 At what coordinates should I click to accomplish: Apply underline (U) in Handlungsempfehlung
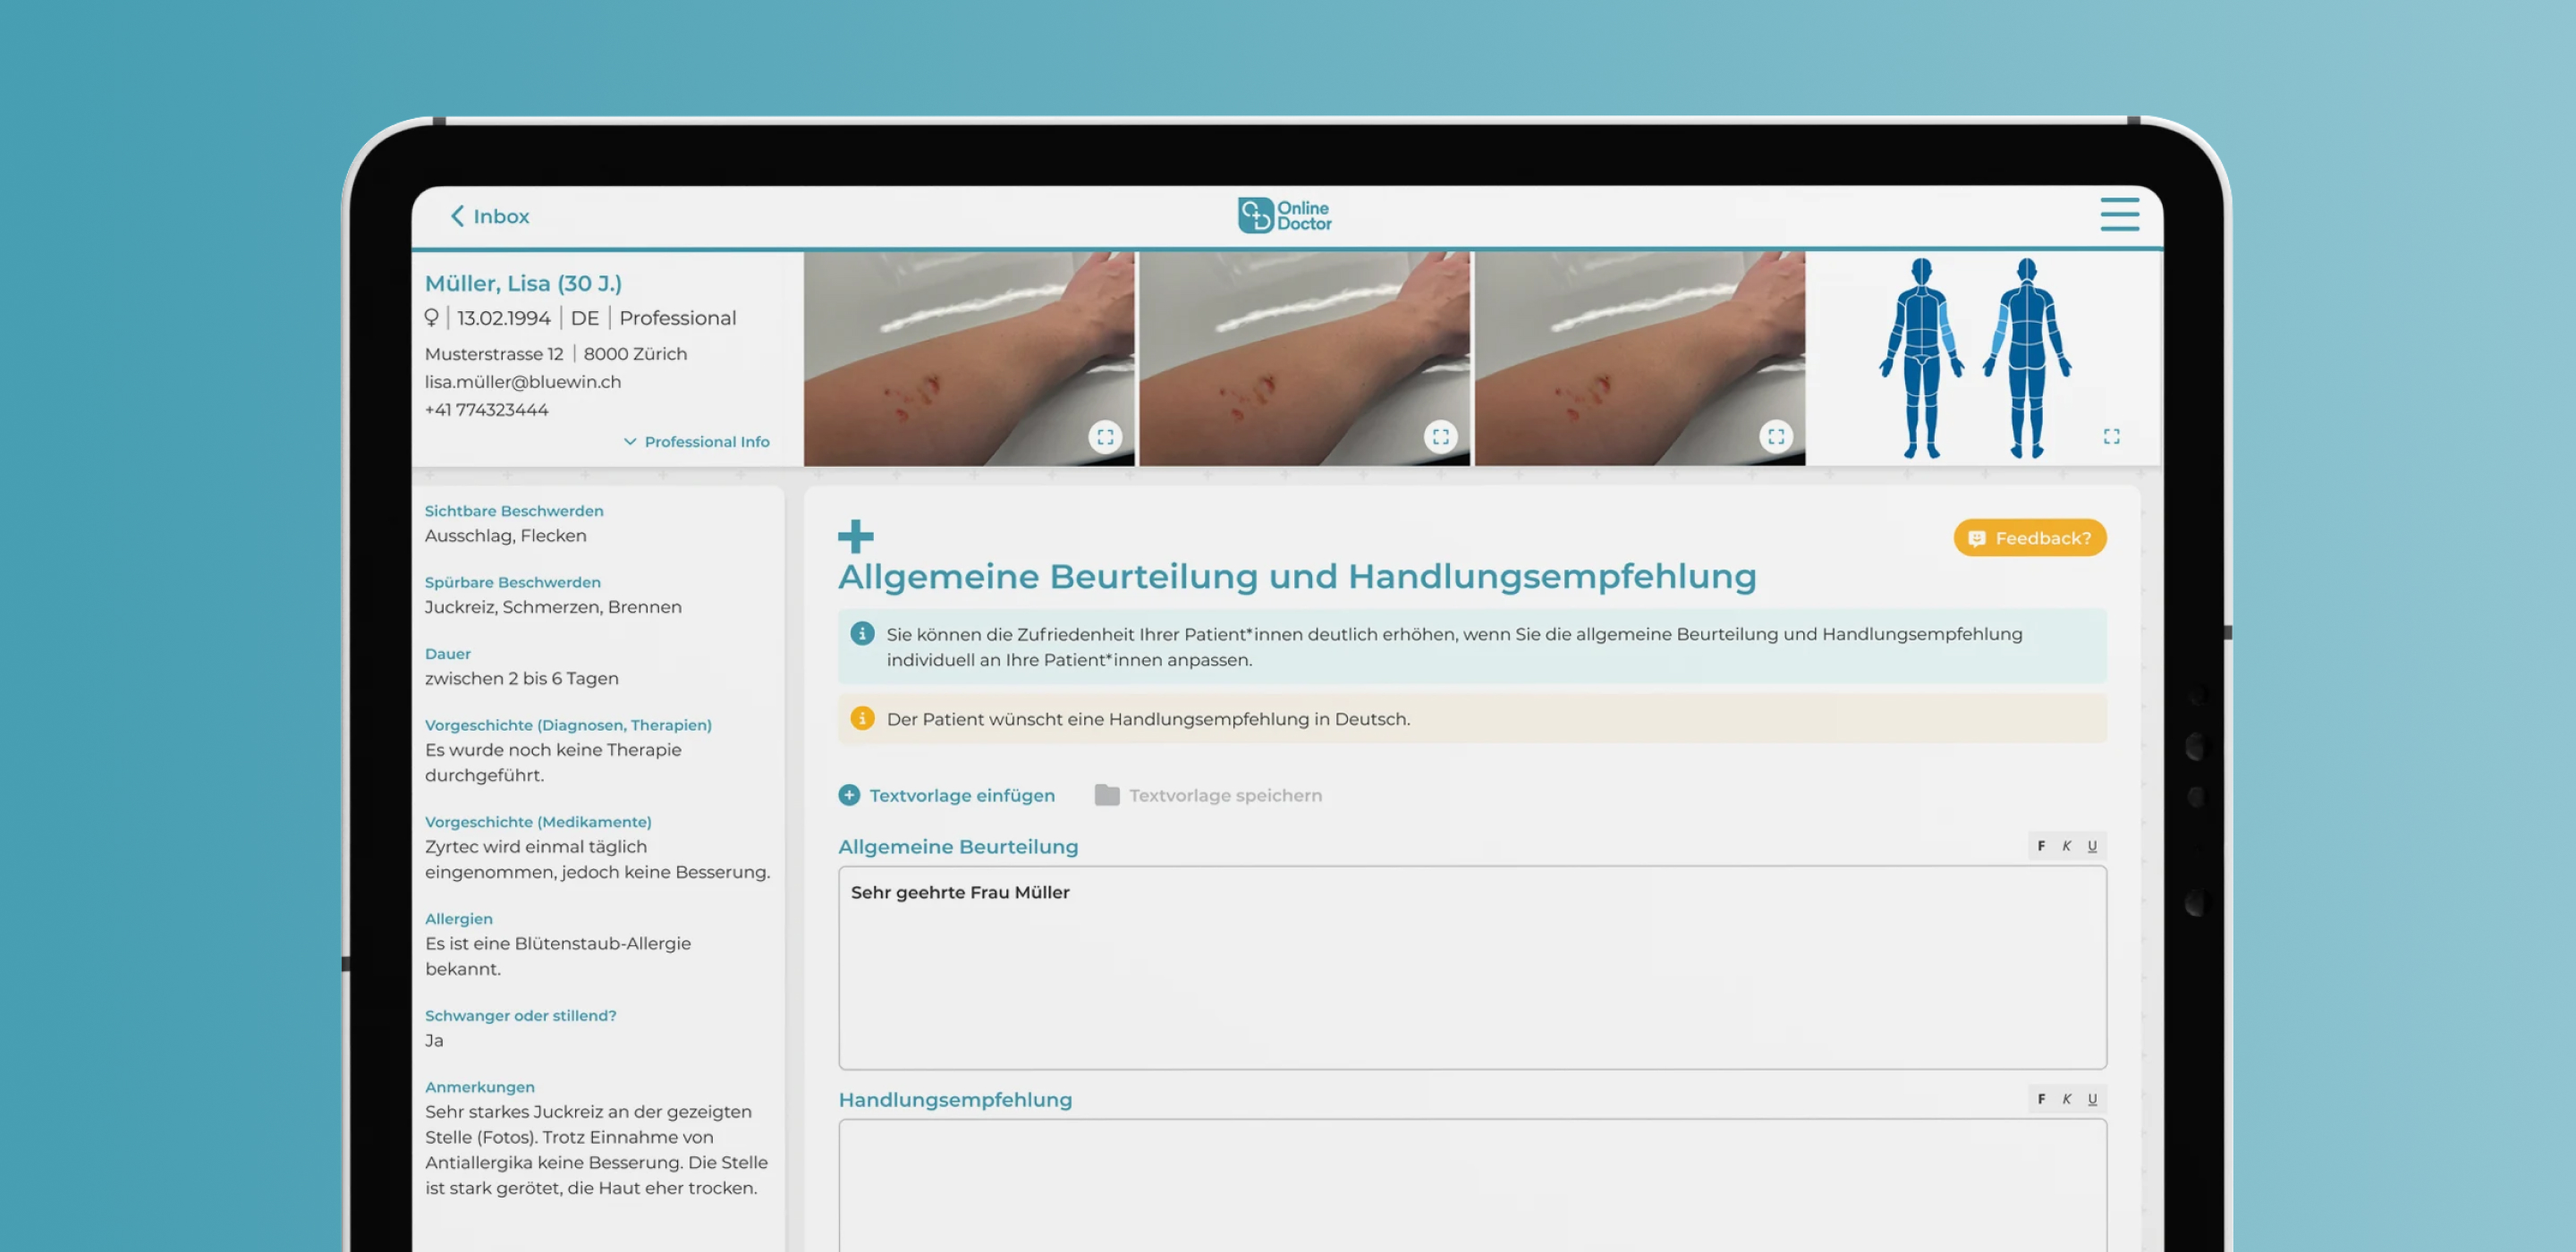2092,1099
